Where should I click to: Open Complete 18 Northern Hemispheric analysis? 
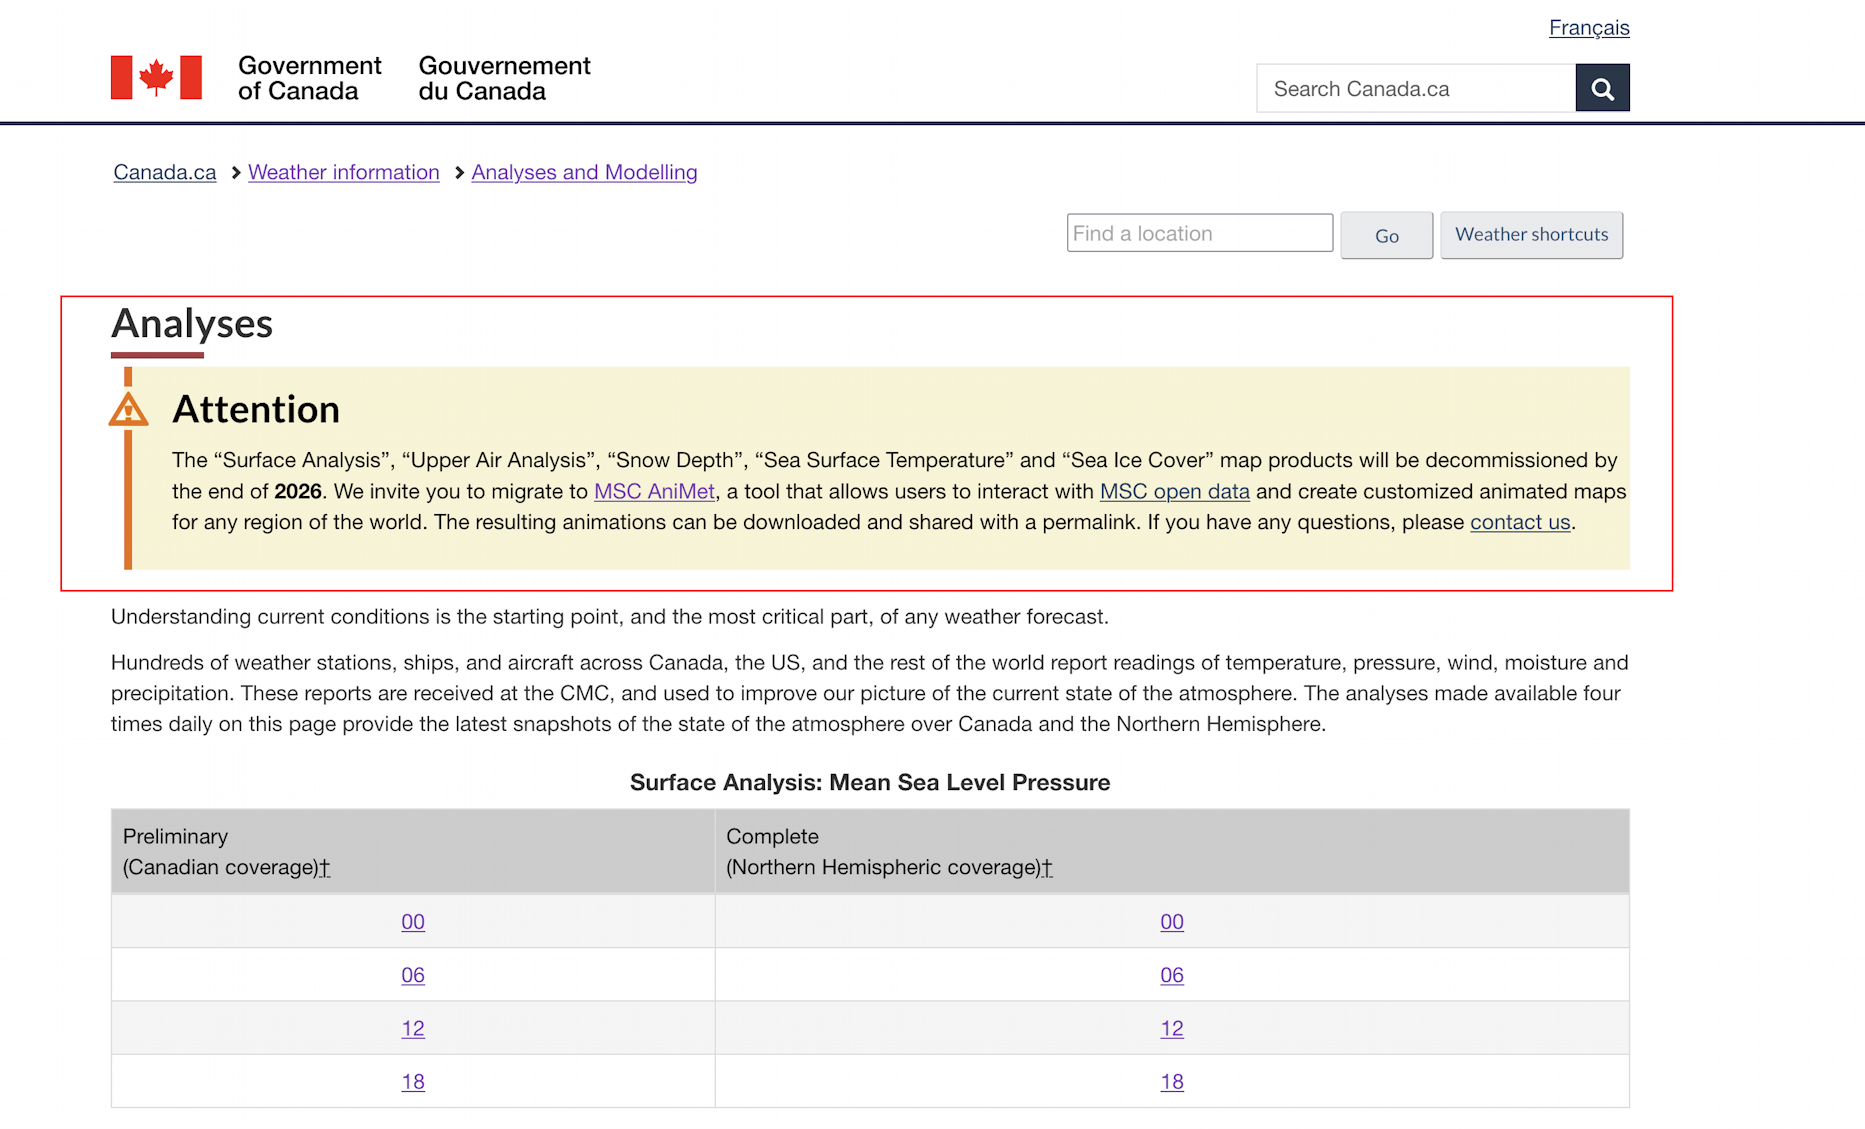click(1171, 1081)
